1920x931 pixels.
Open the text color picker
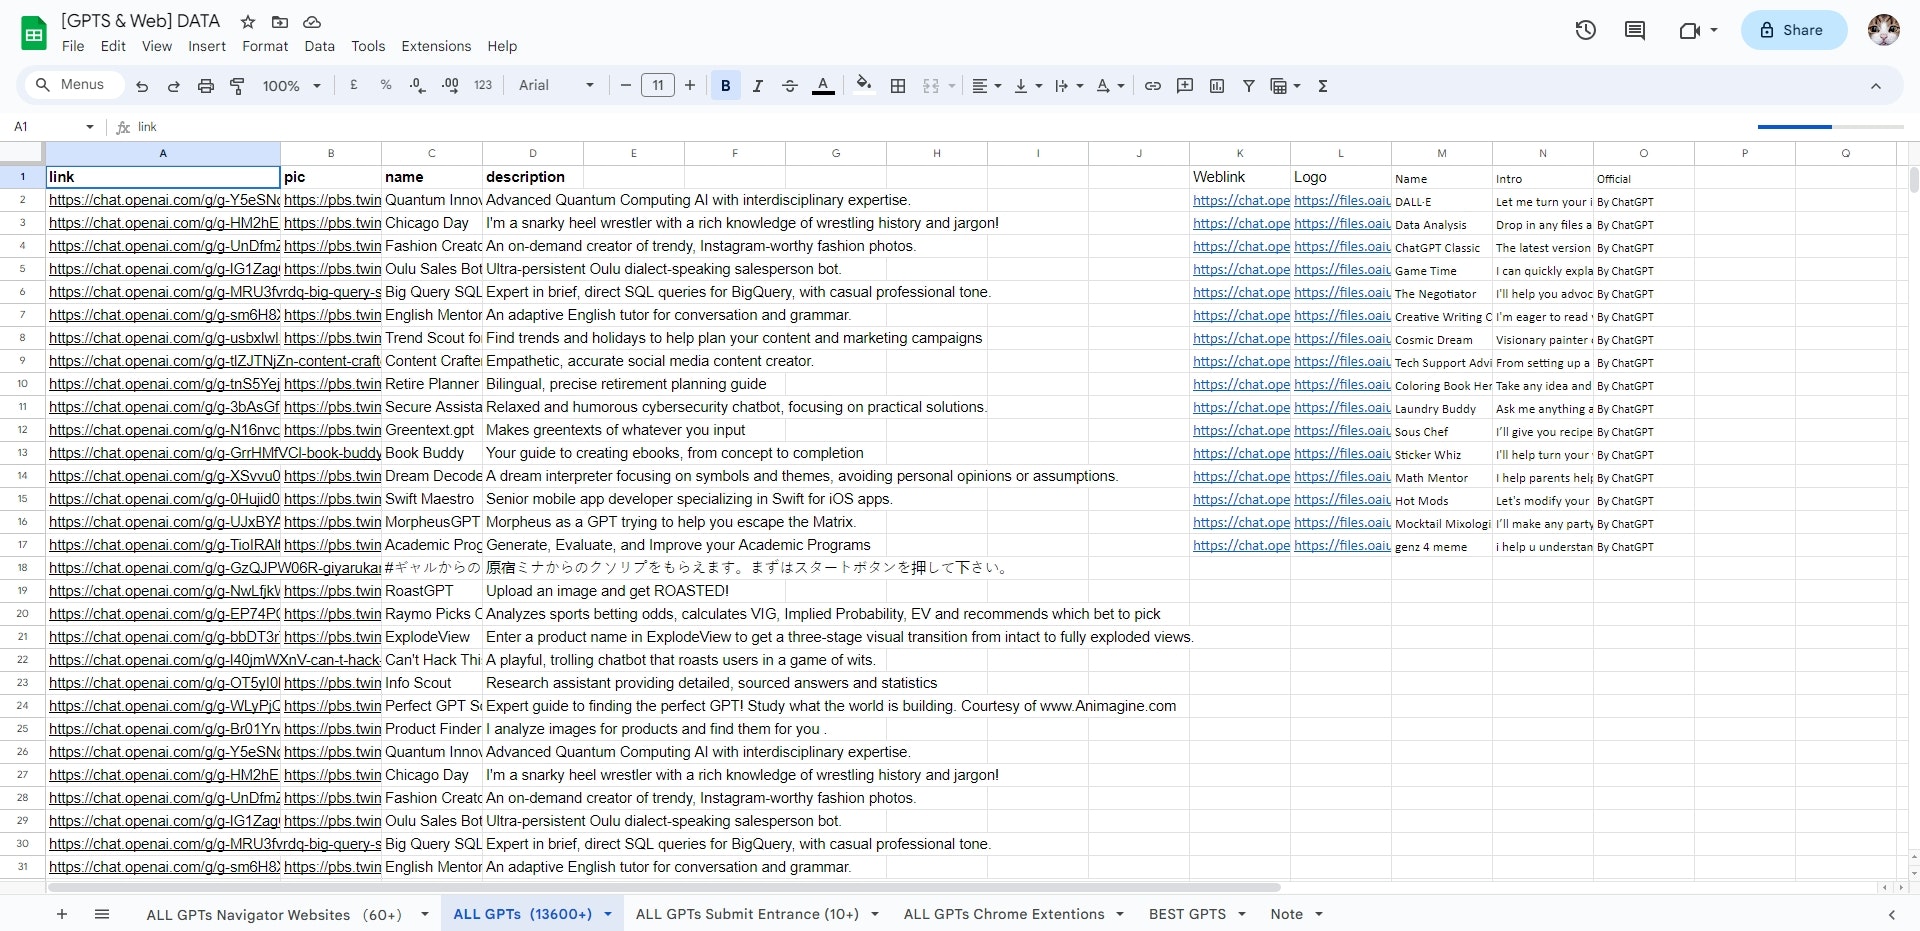[x=823, y=86]
